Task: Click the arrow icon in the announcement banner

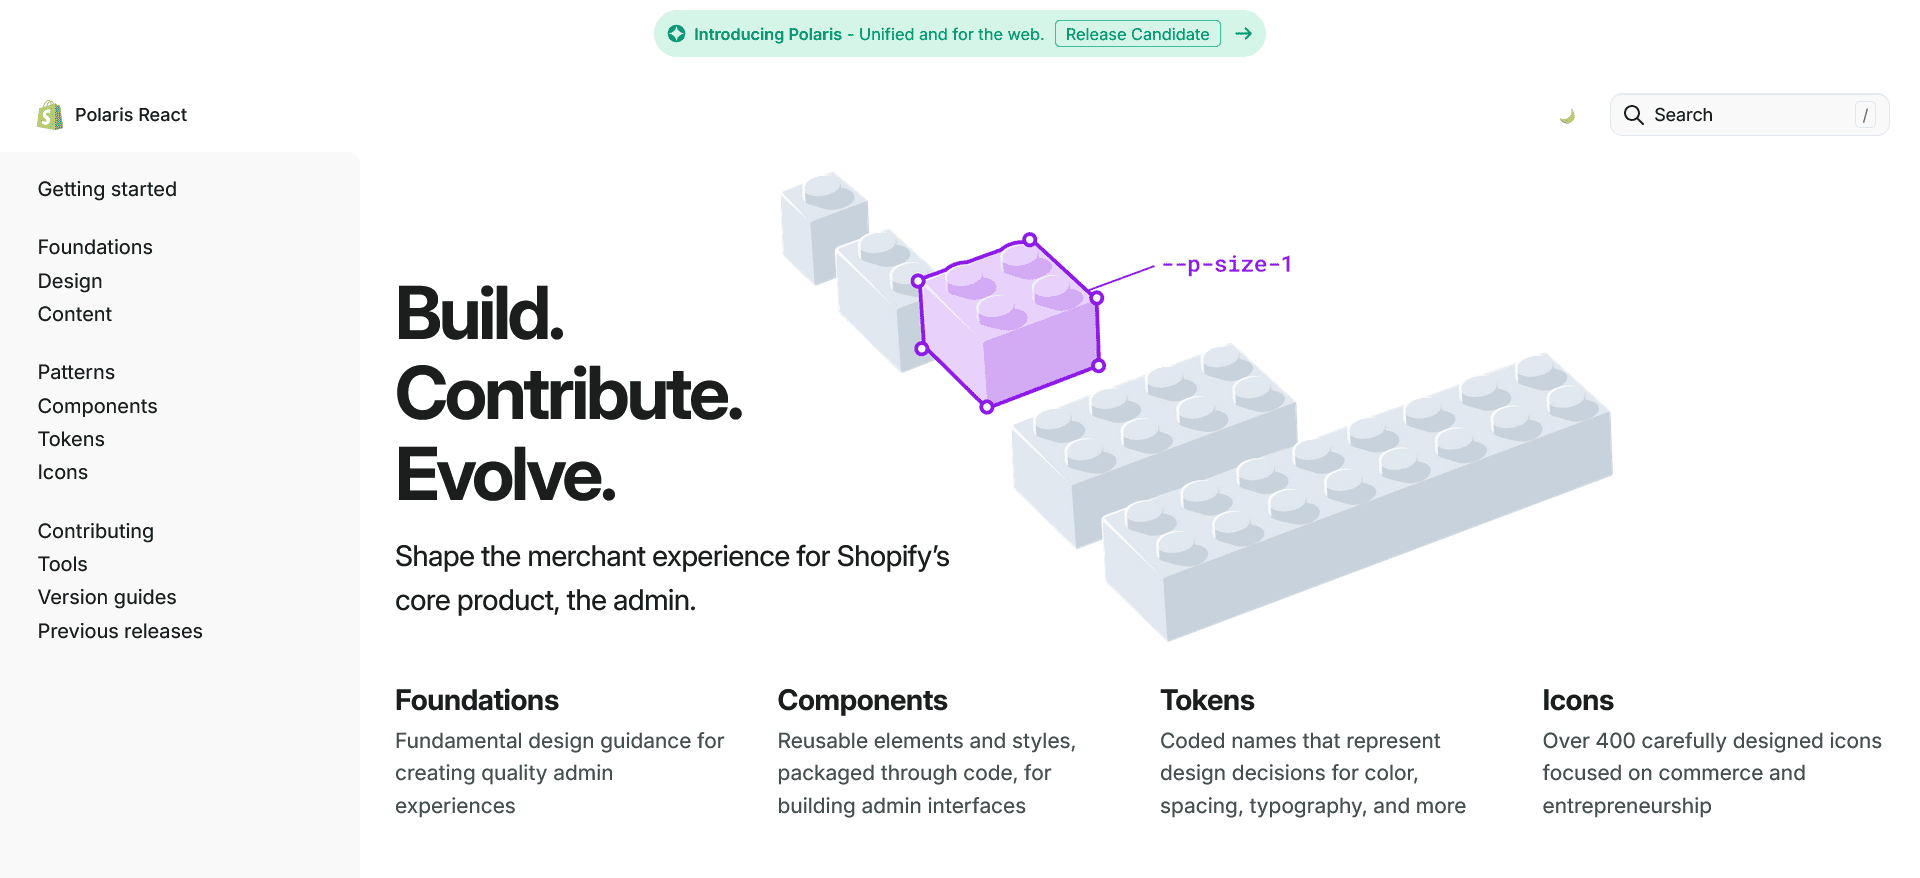Action: tap(1243, 33)
